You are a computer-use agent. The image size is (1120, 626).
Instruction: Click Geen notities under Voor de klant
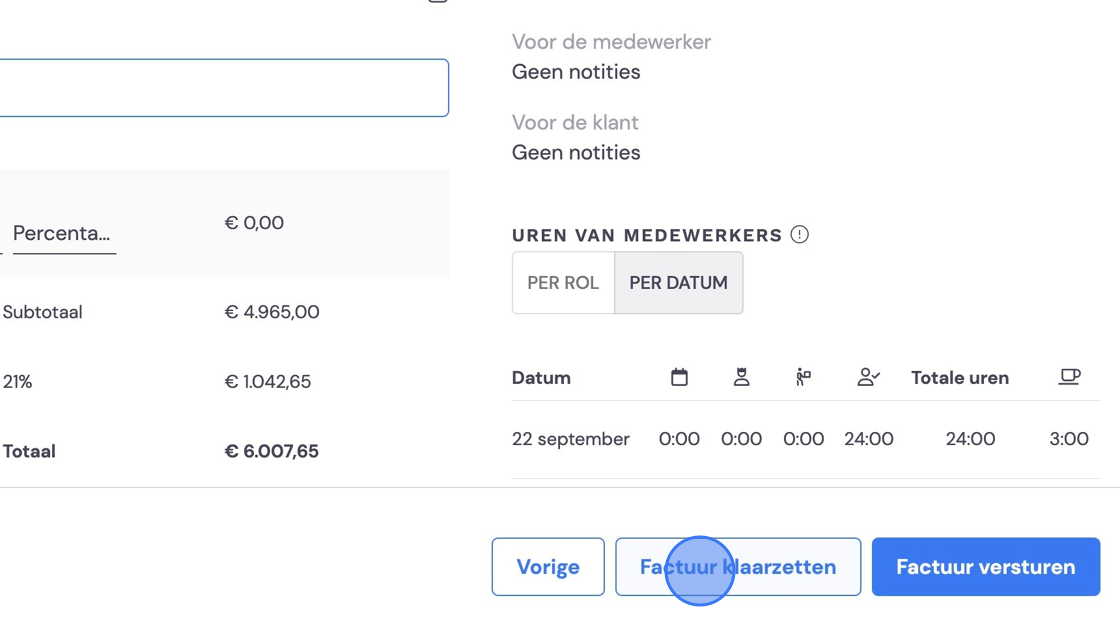pos(576,152)
